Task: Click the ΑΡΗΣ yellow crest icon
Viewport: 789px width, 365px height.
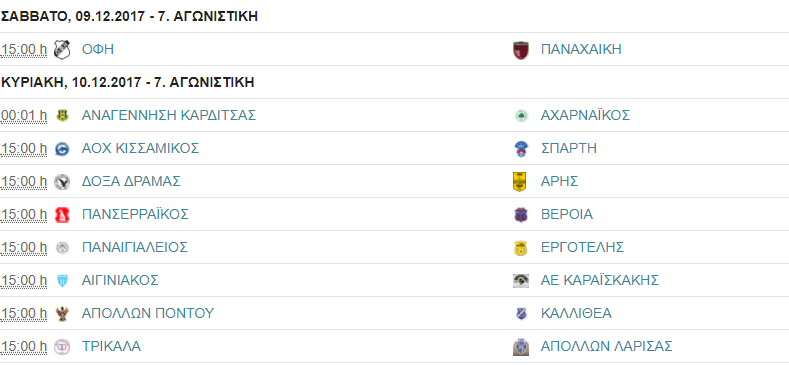Action: click(519, 182)
